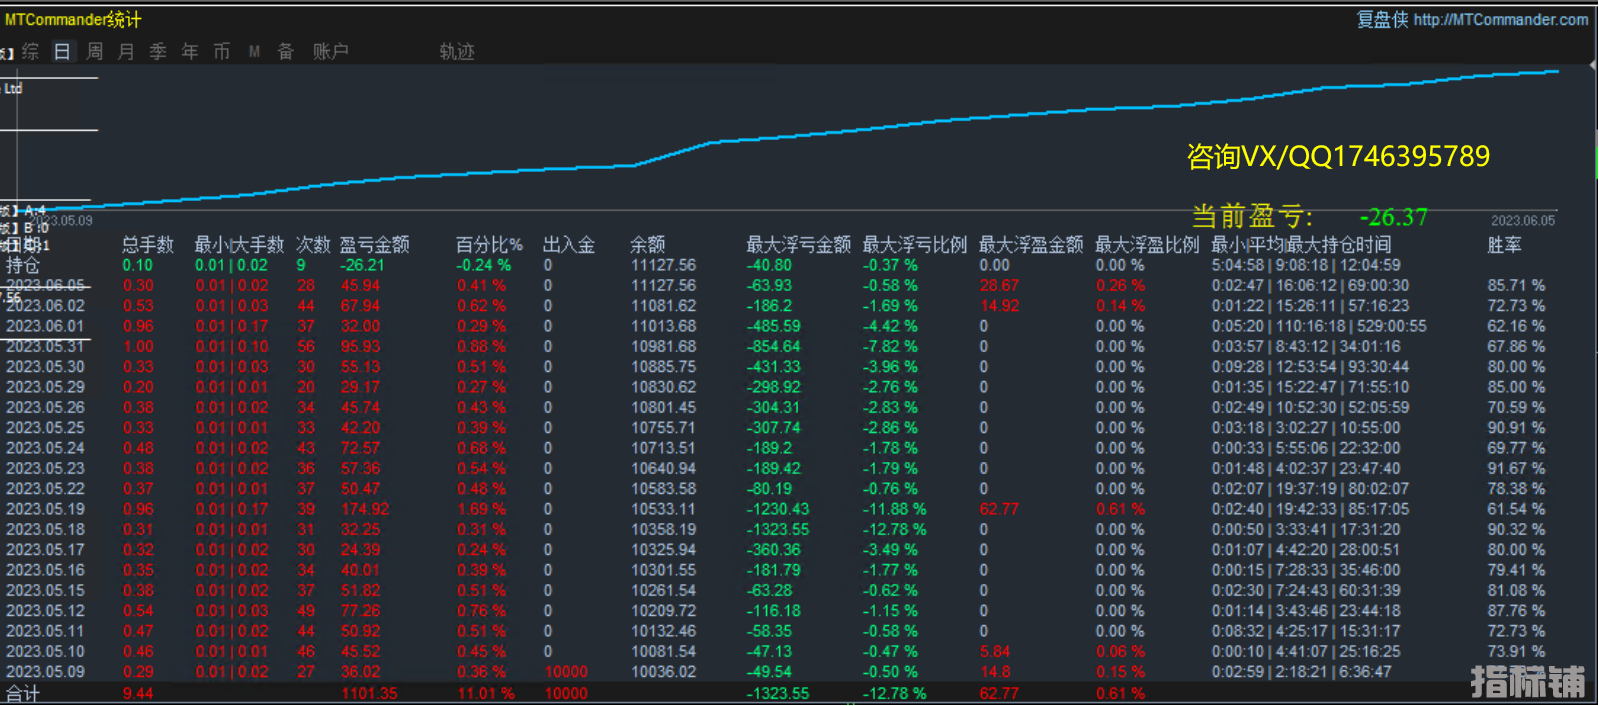Open the 月 monthly statistics tab
1599x706 pixels.
126,52
